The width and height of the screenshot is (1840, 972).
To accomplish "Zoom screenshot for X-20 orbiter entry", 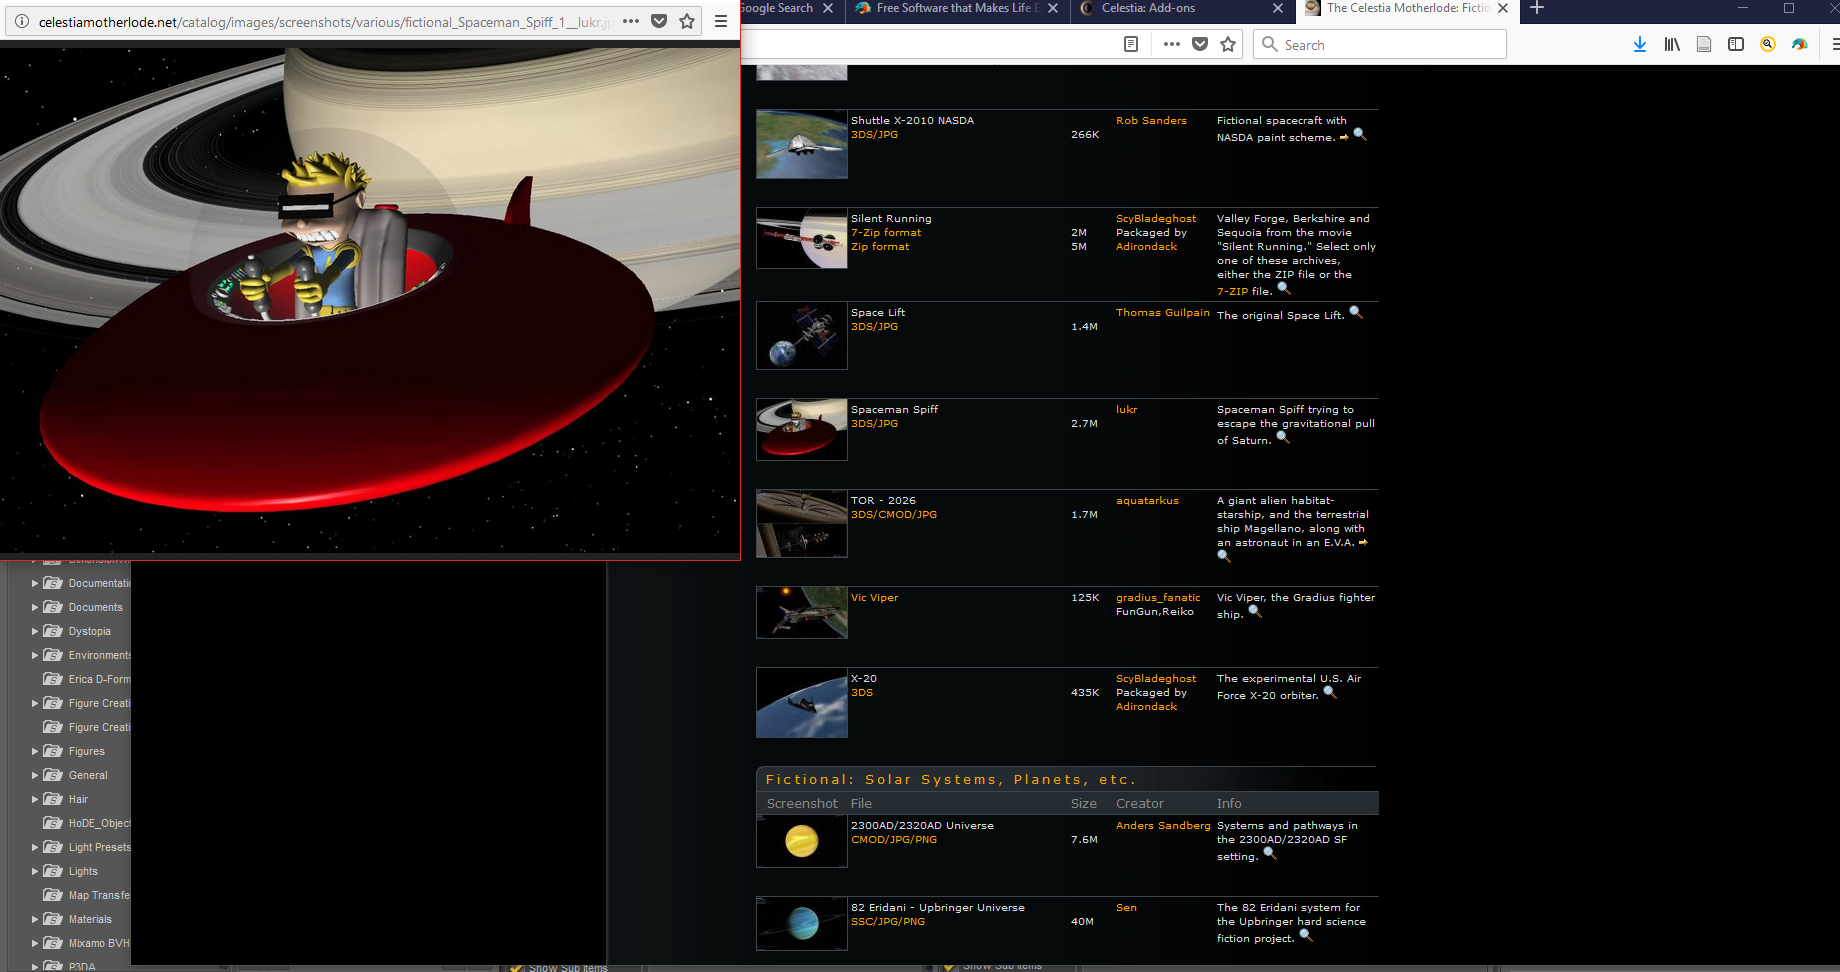I will pos(1330,692).
